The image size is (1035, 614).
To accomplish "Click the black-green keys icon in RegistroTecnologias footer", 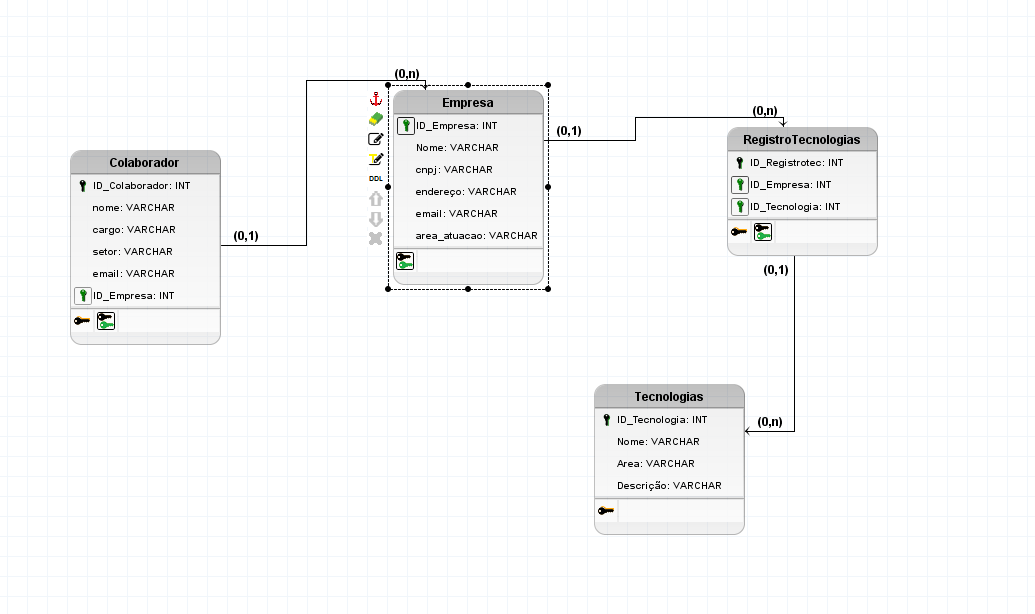I will [x=763, y=232].
